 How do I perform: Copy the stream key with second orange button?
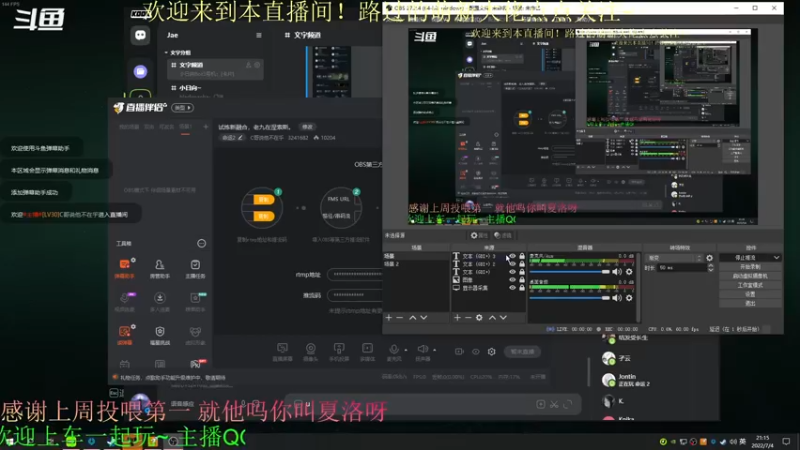(x=263, y=216)
